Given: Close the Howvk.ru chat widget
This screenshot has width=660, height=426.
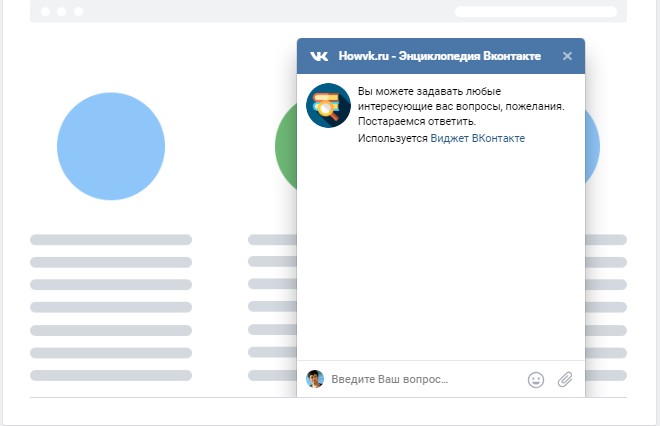Looking at the screenshot, I should tap(567, 56).
